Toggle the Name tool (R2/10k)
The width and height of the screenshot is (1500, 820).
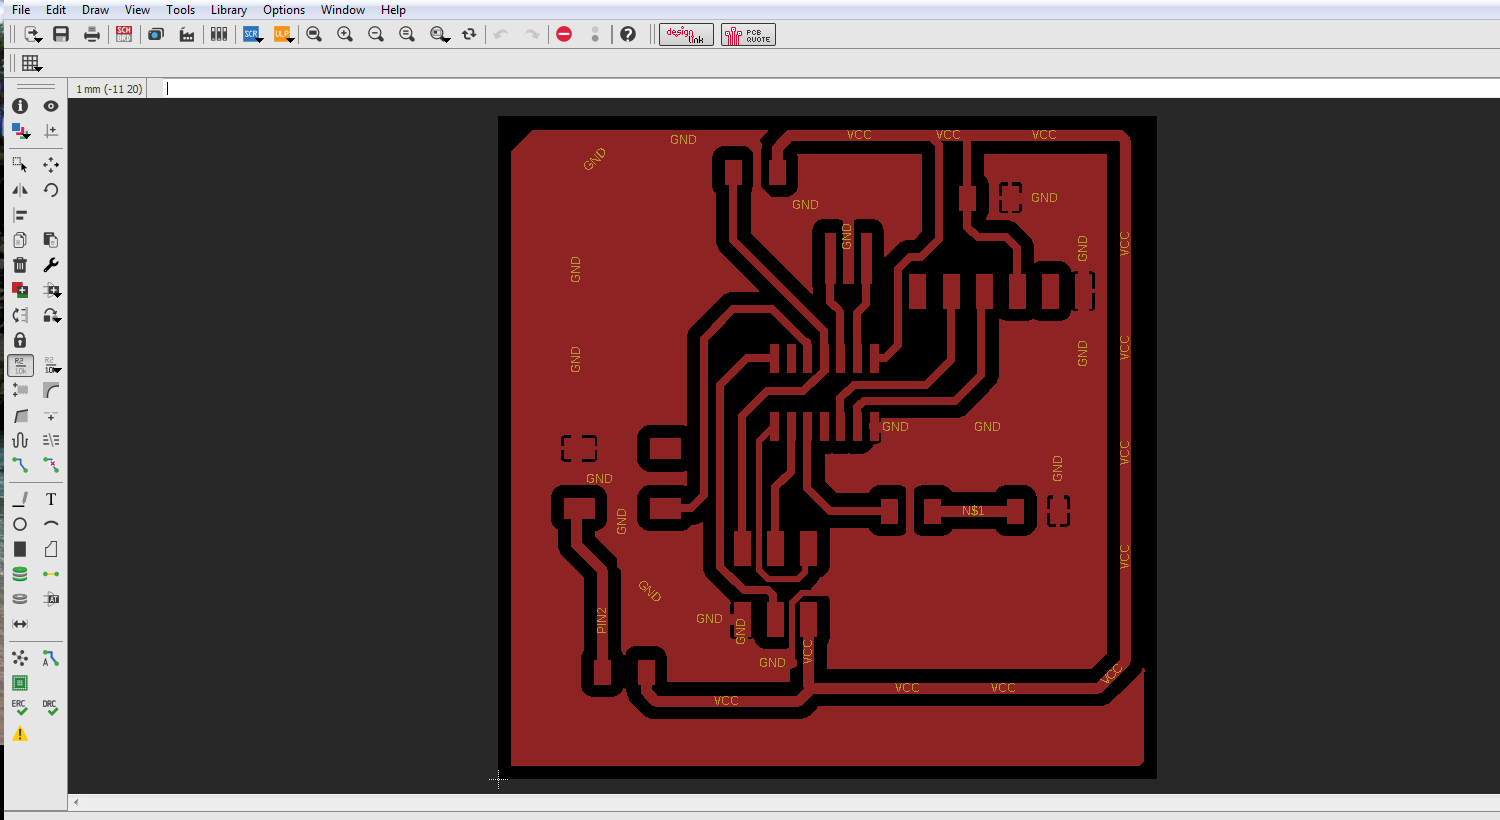pos(20,366)
